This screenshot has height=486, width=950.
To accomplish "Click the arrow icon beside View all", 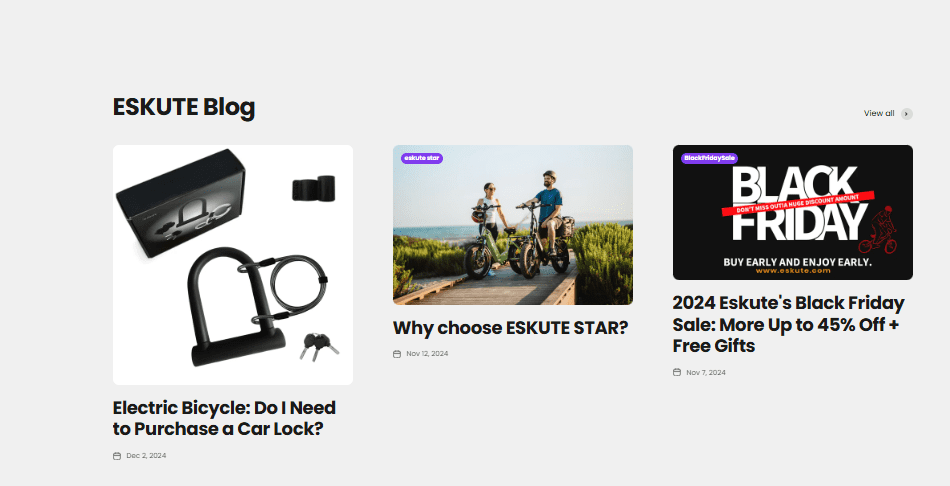I will pos(906,114).
